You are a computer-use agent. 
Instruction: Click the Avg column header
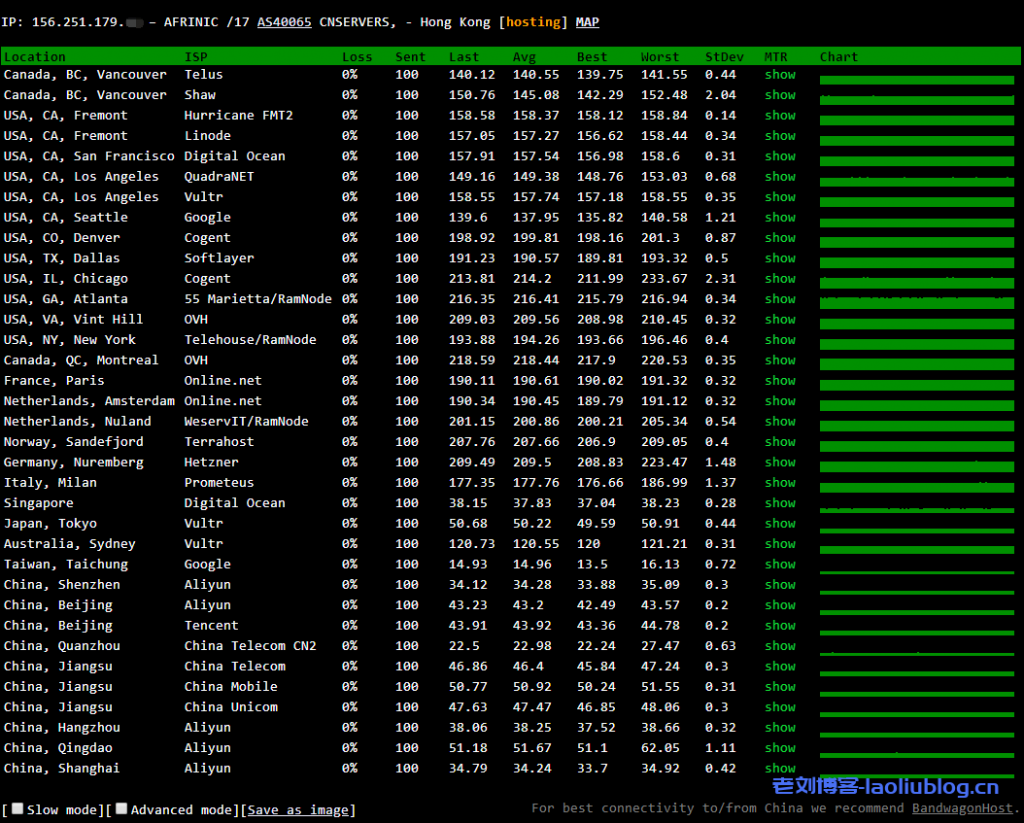point(524,57)
